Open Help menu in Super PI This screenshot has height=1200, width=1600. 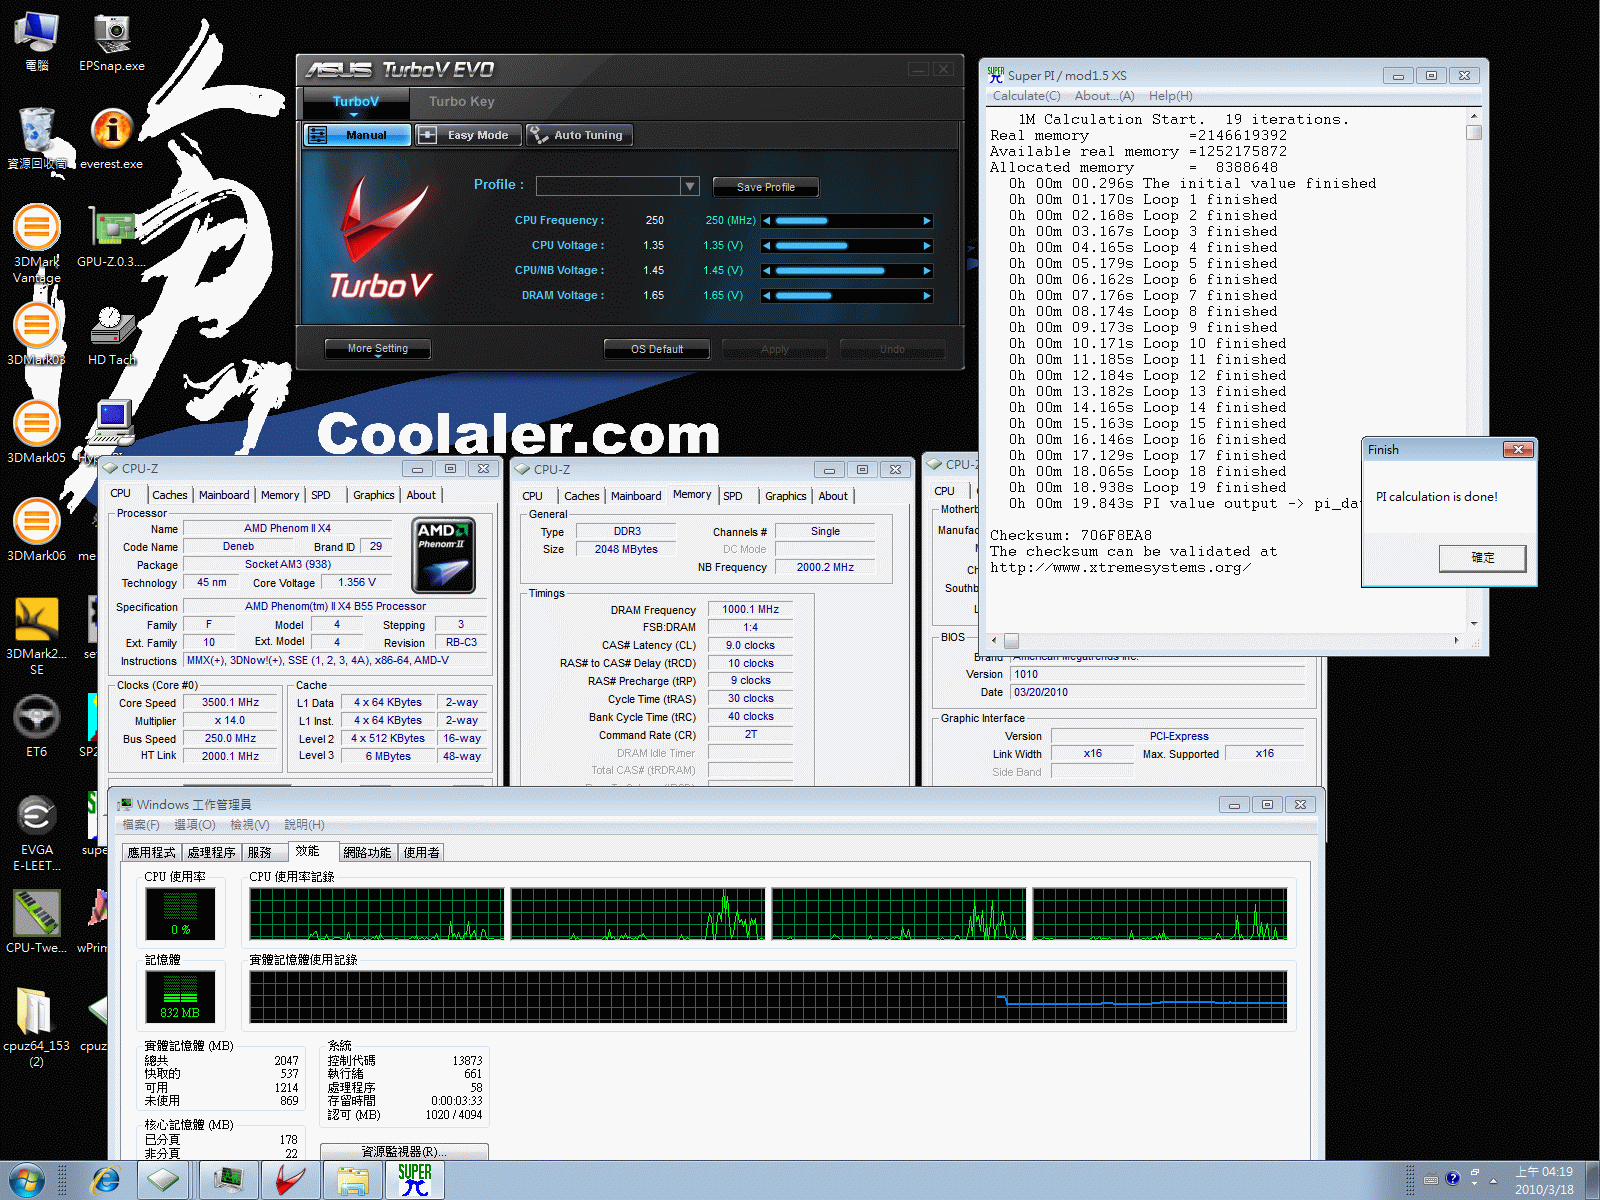point(1170,96)
